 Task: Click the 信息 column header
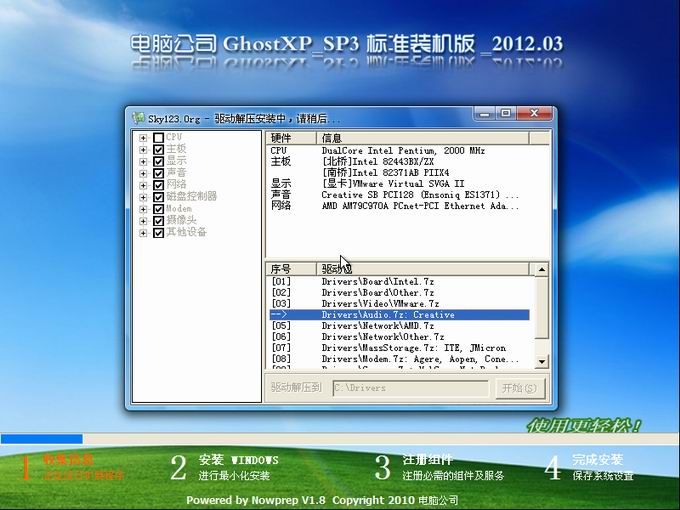pos(423,138)
